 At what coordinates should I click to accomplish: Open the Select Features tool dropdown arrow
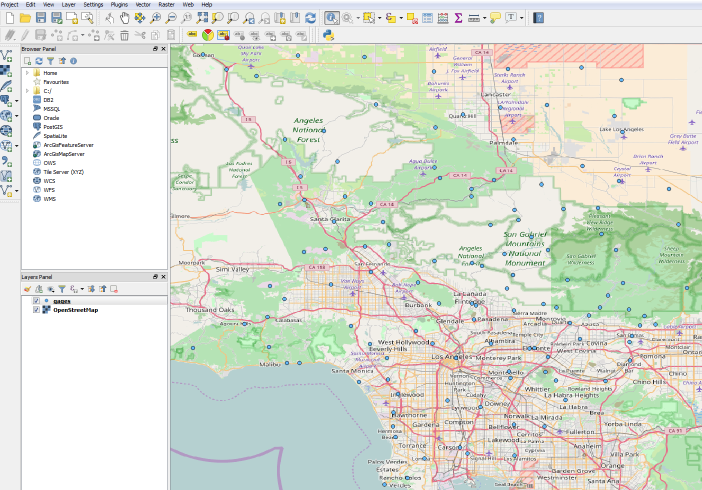pos(380,18)
